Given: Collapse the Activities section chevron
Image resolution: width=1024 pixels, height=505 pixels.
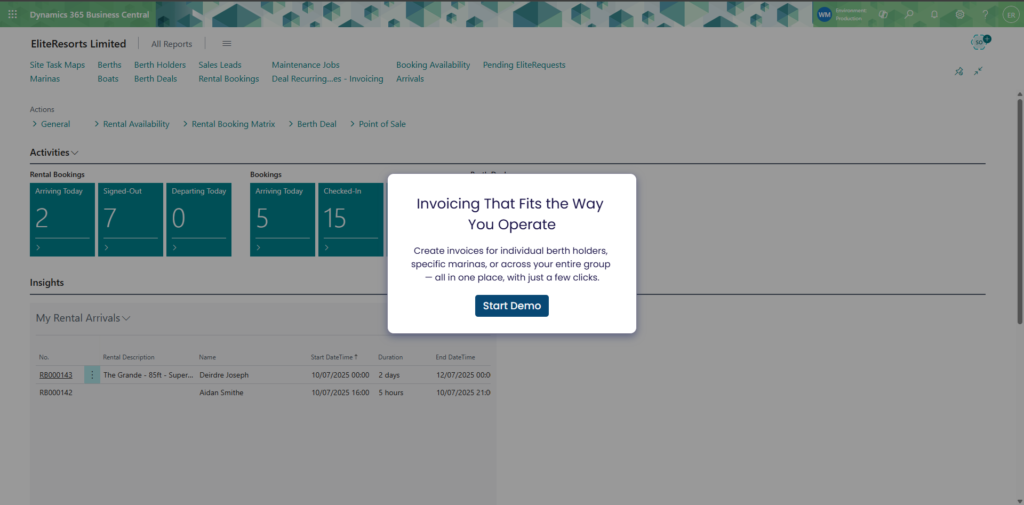Looking at the screenshot, I should pos(75,153).
